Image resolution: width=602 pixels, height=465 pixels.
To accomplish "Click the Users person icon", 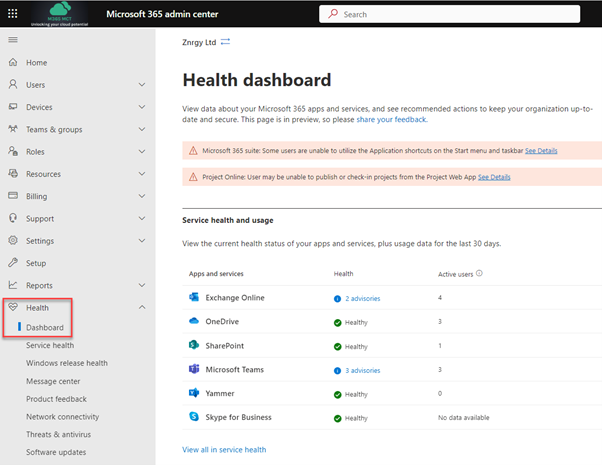I will point(13,84).
